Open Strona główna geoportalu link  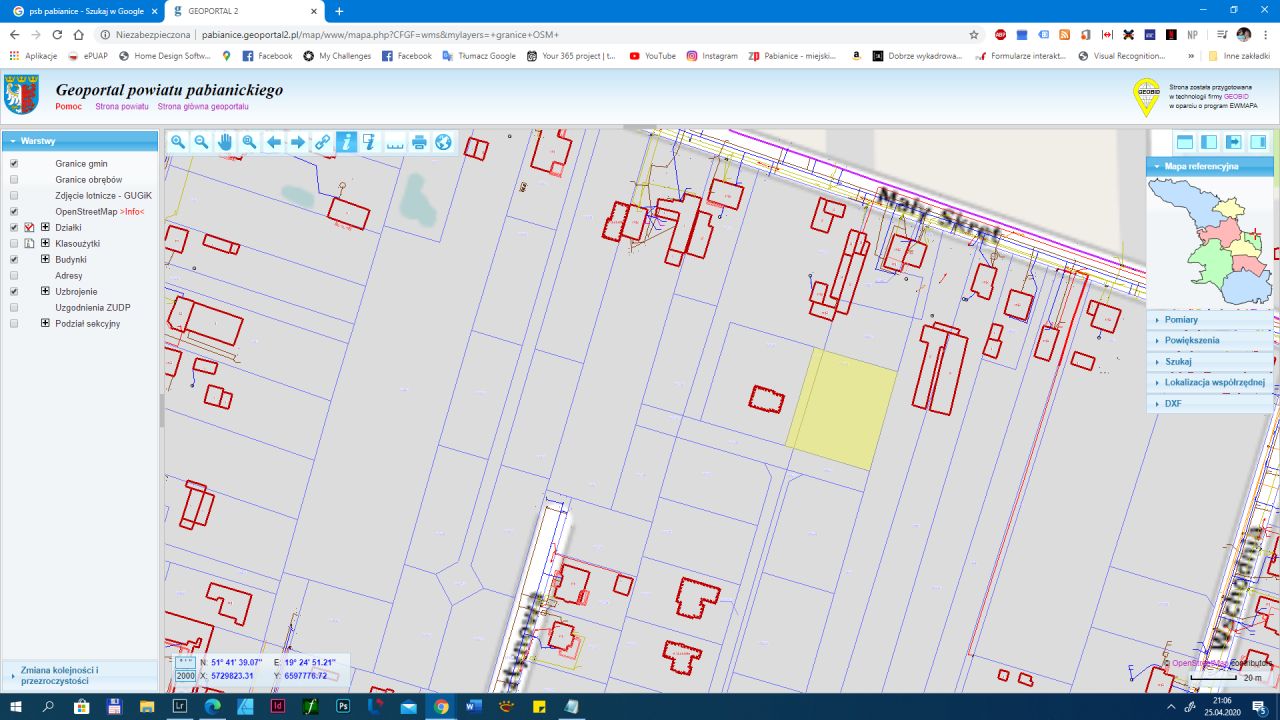pyautogui.click(x=203, y=106)
